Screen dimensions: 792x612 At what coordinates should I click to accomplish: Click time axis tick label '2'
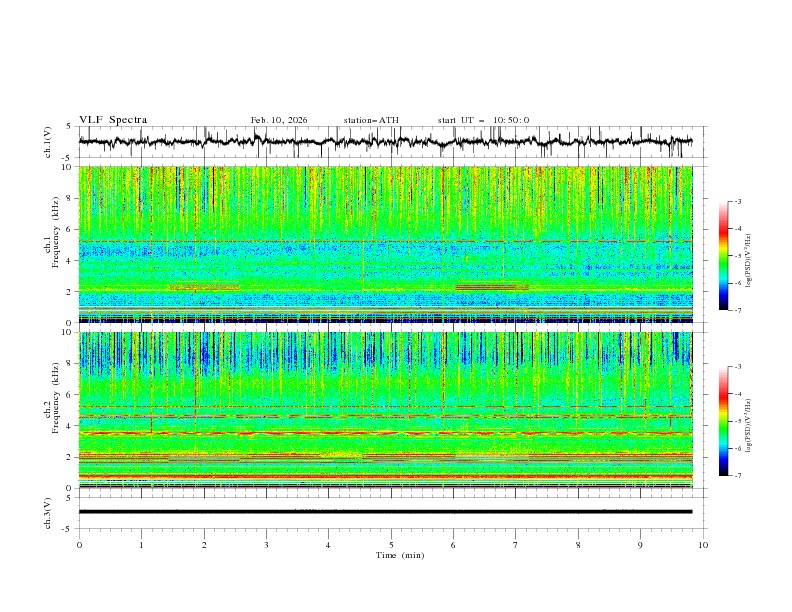click(x=204, y=545)
